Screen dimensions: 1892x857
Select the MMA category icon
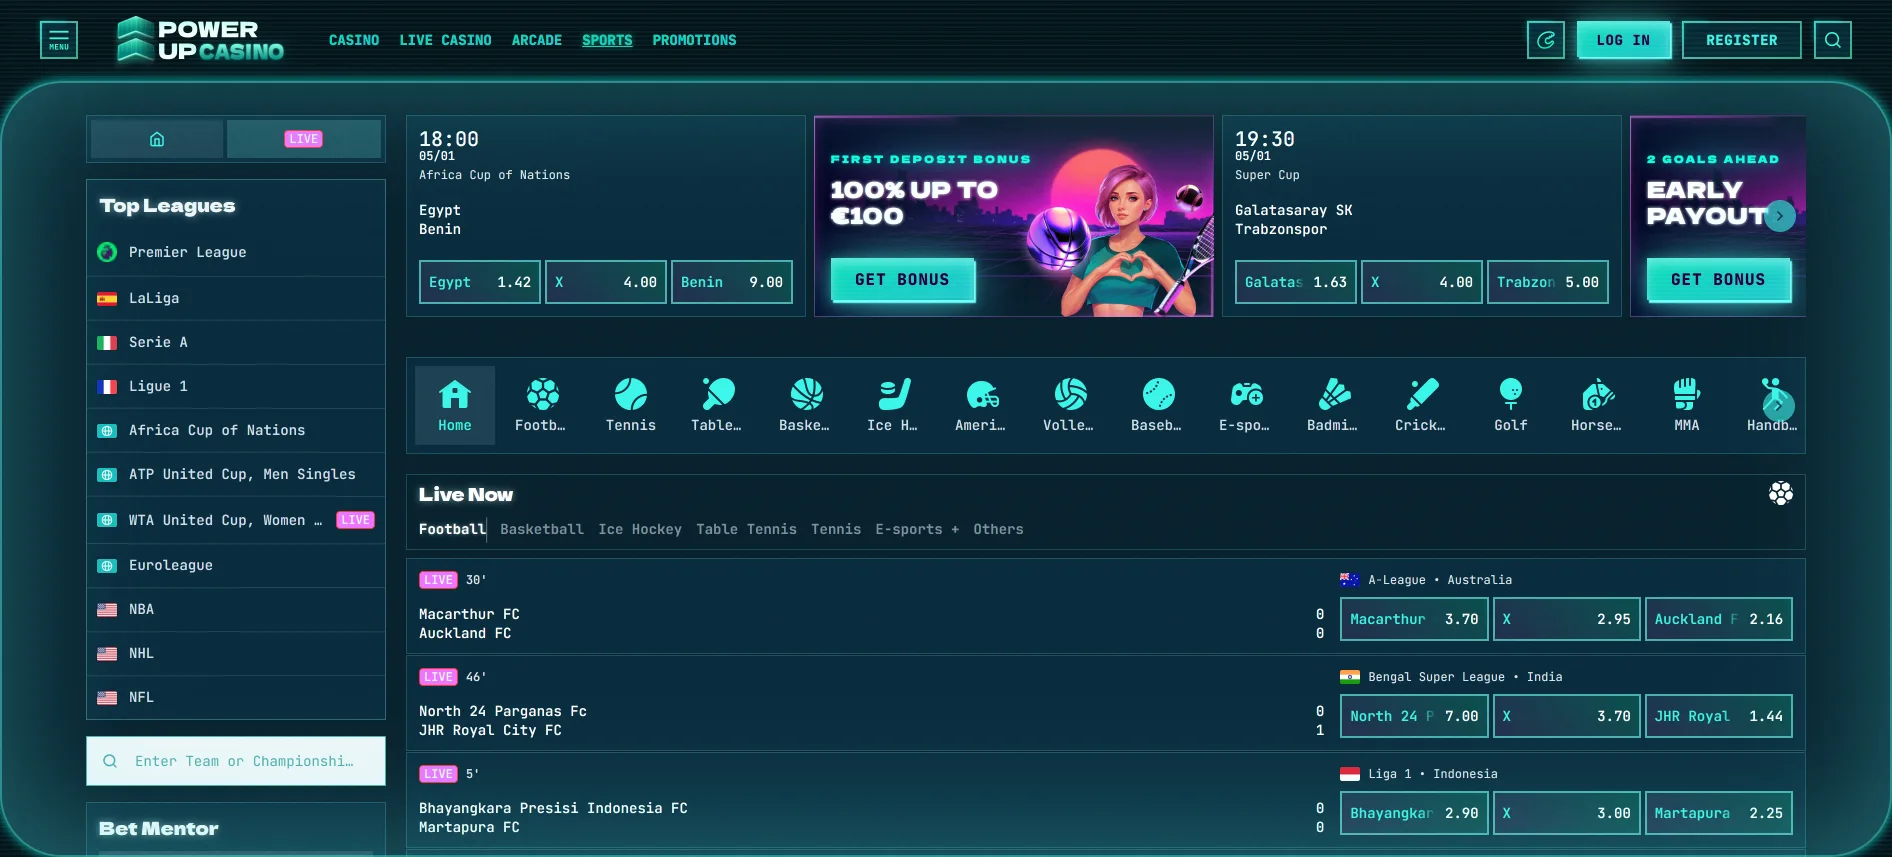1687,405
